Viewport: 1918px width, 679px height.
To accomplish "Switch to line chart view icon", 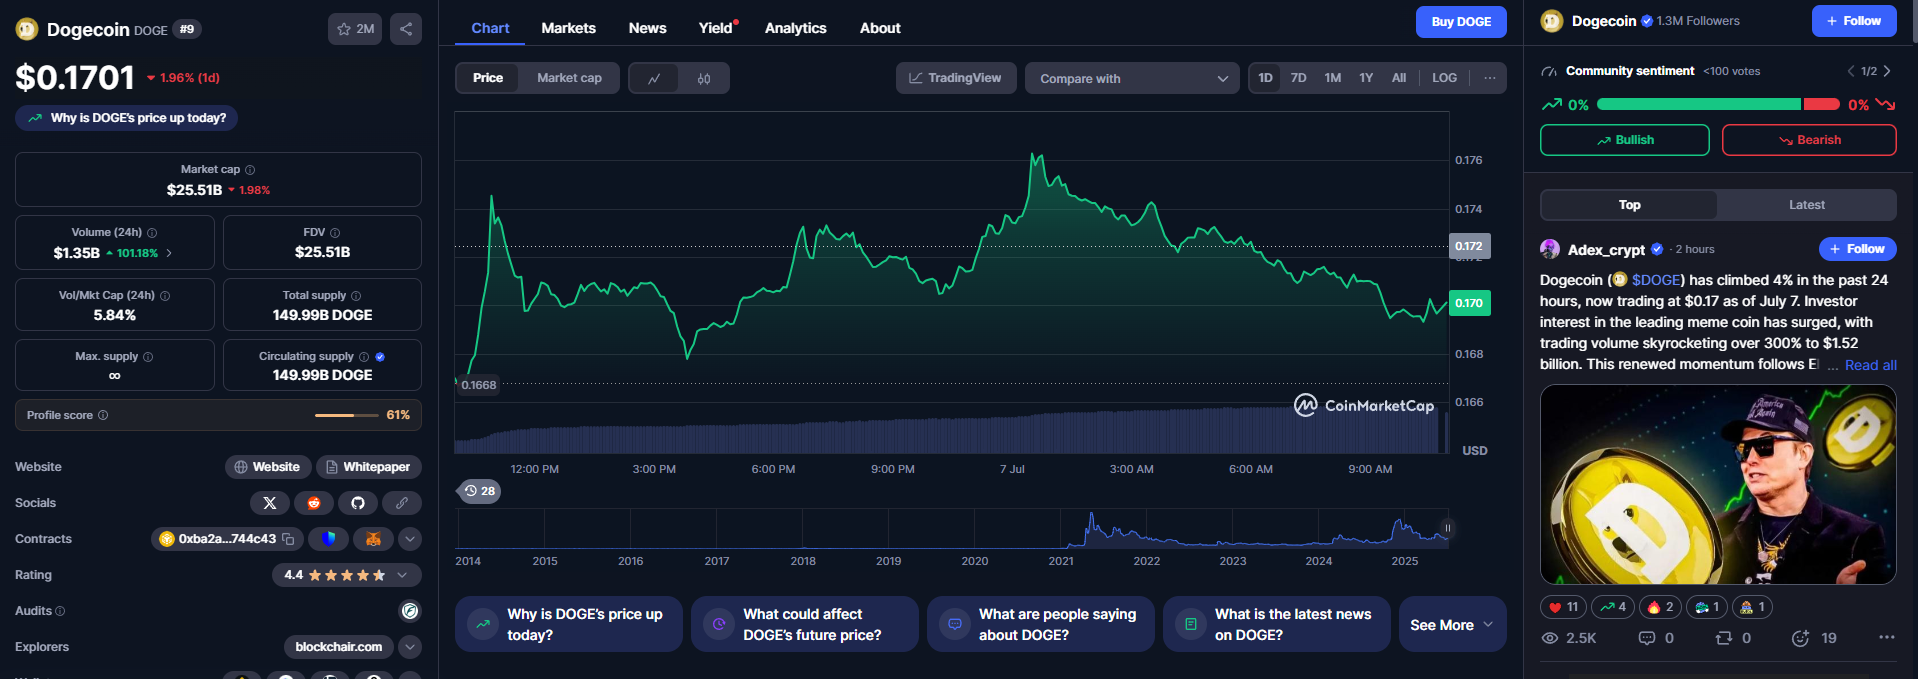I will [654, 78].
